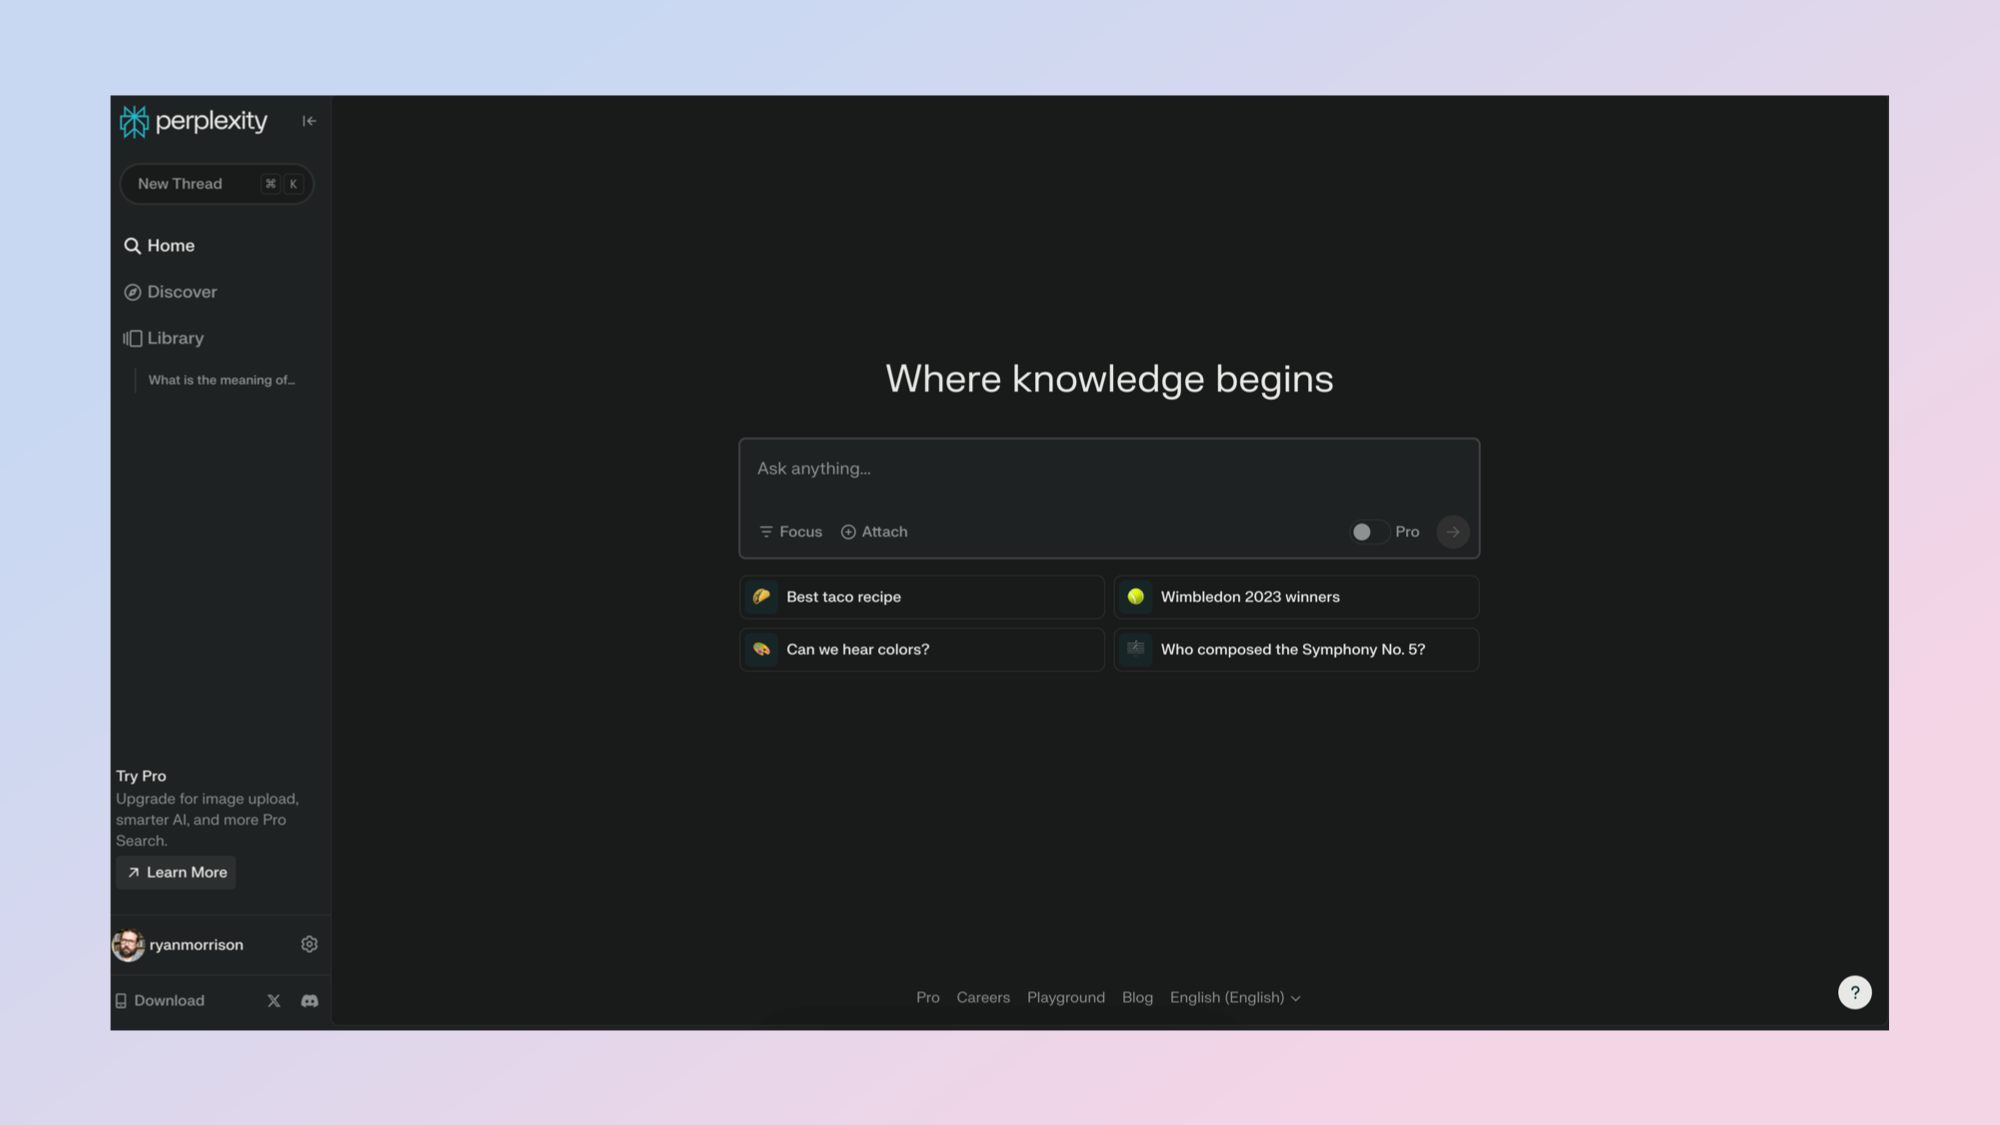Image resolution: width=2000 pixels, height=1125 pixels.
Task: Click the help question mark button
Action: (x=1854, y=992)
